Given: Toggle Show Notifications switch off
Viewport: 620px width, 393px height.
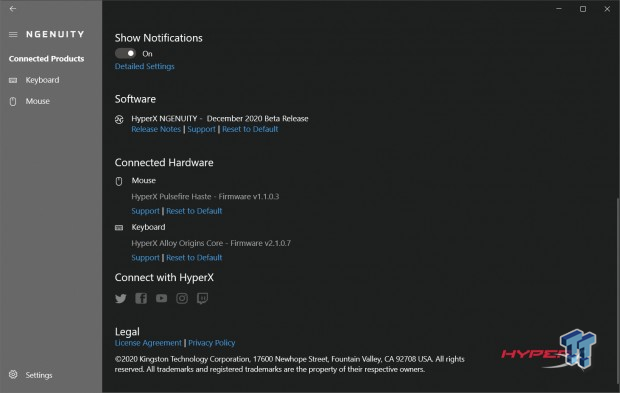Looking at the screenshot, I should [x=125, y=53].
